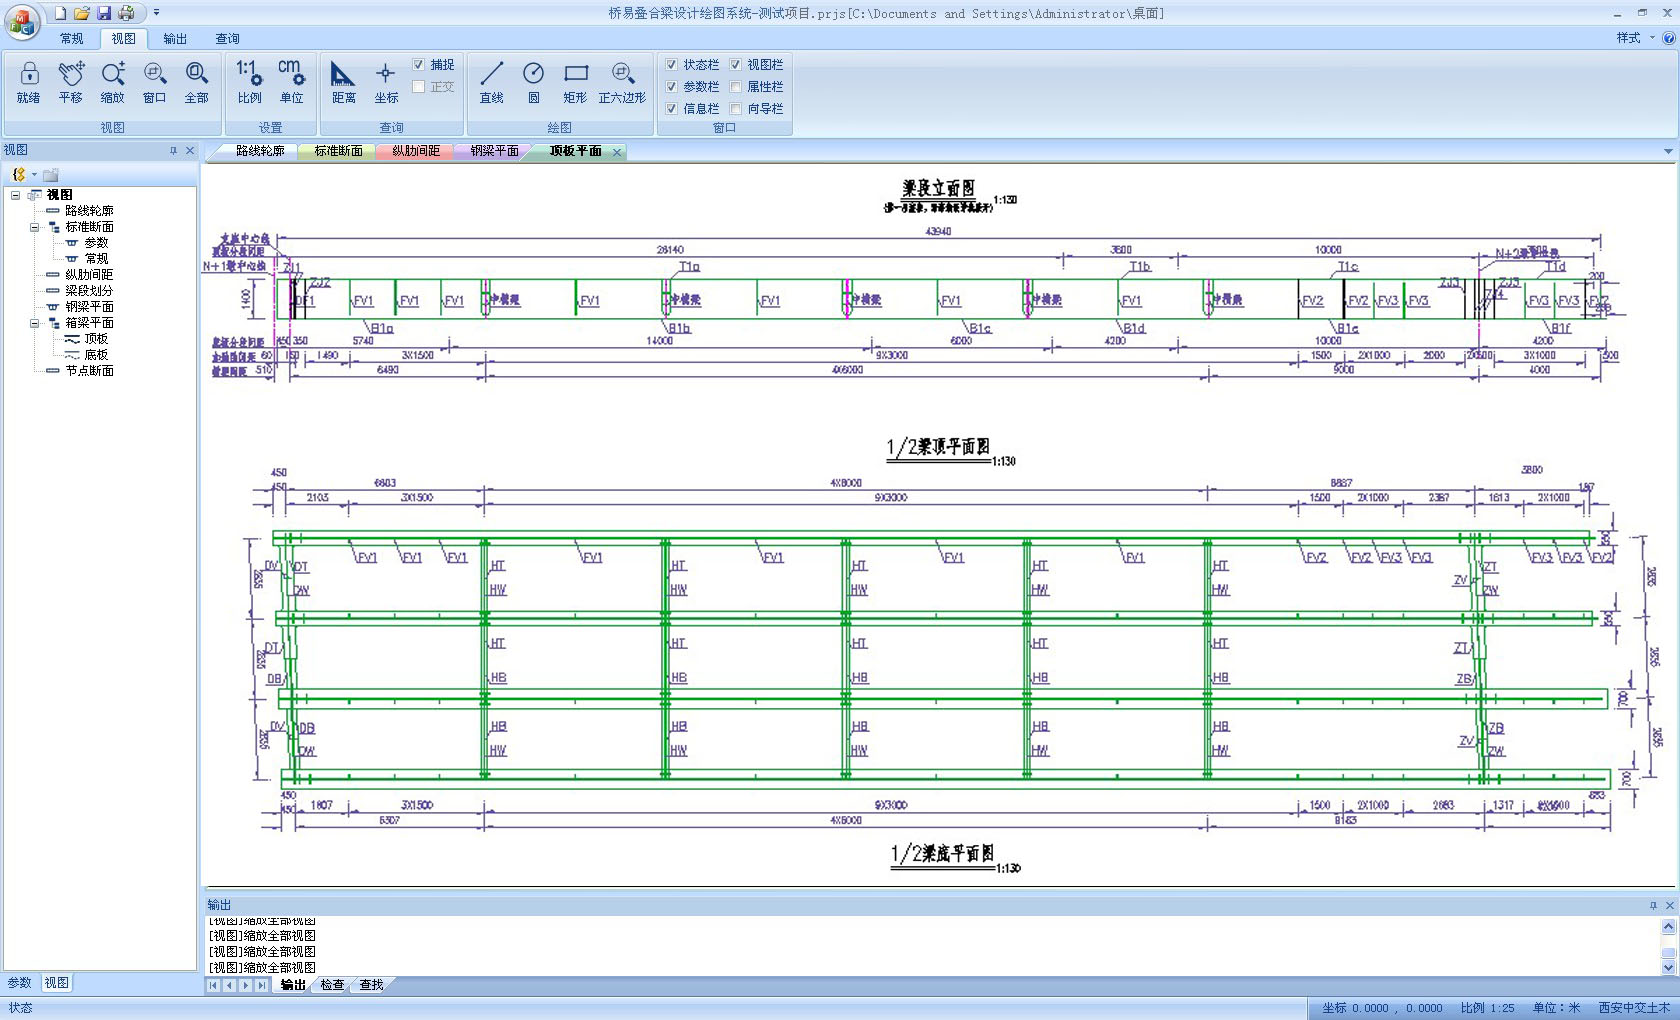Collapse the 标准断面 tree node
Image resolution: width=1680 pixels, height=1020 pixels.
click(34, 227)
